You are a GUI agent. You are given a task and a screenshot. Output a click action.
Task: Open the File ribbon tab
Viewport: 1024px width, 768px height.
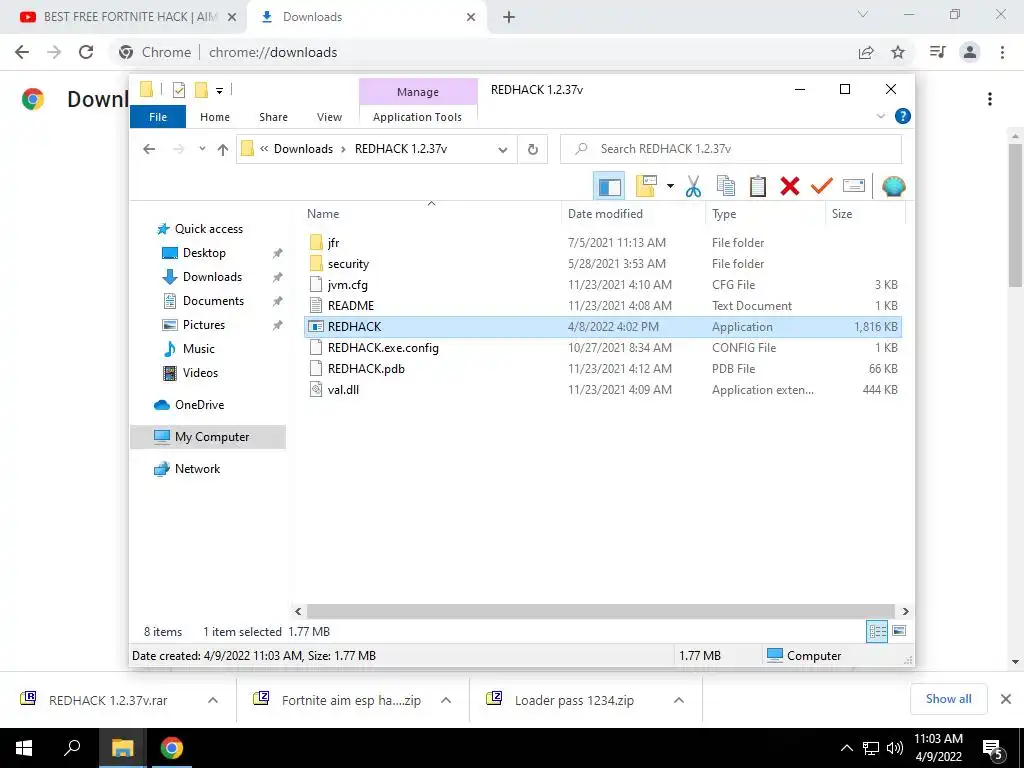click(x=158, y=117)
